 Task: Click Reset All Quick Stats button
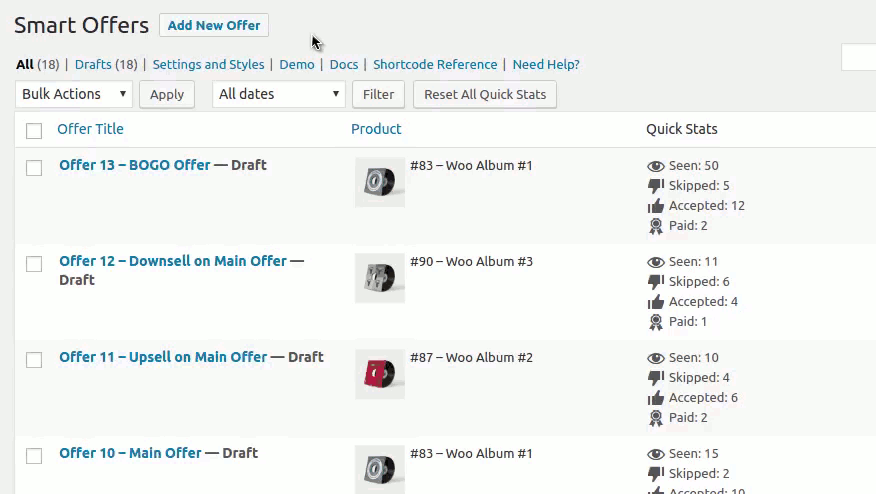point(485,94)
